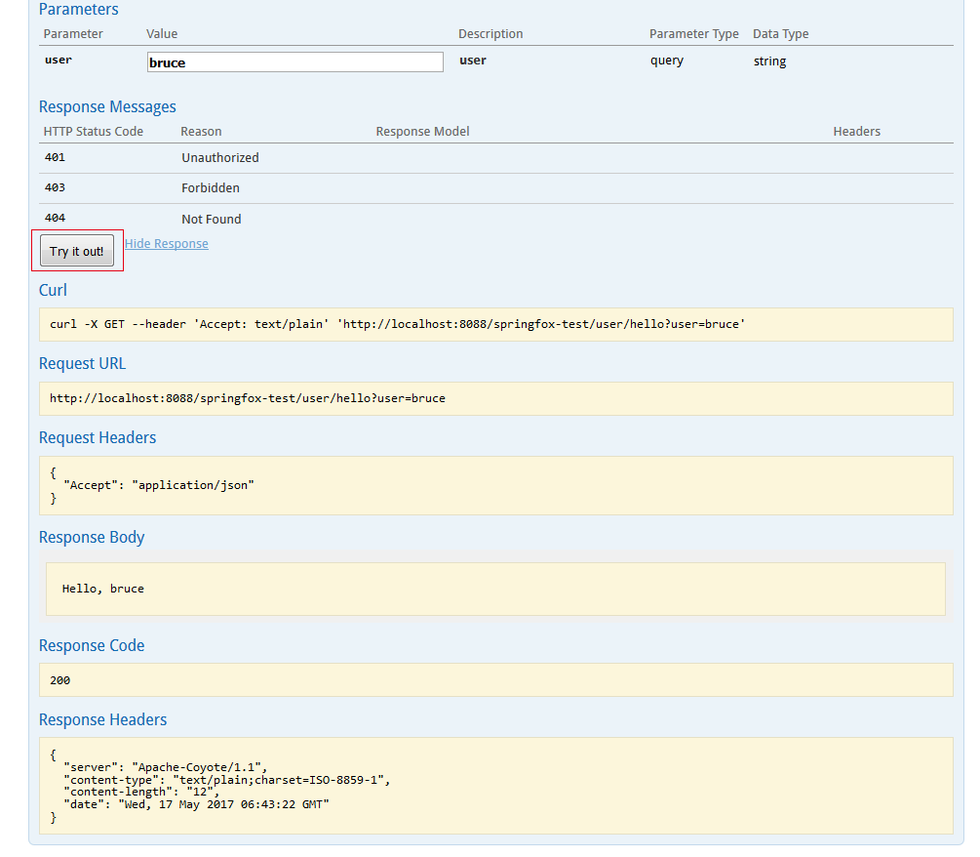Click the Parameter Type column header
The height and width of the screenshot is (857, 980).
pos(693,34)
